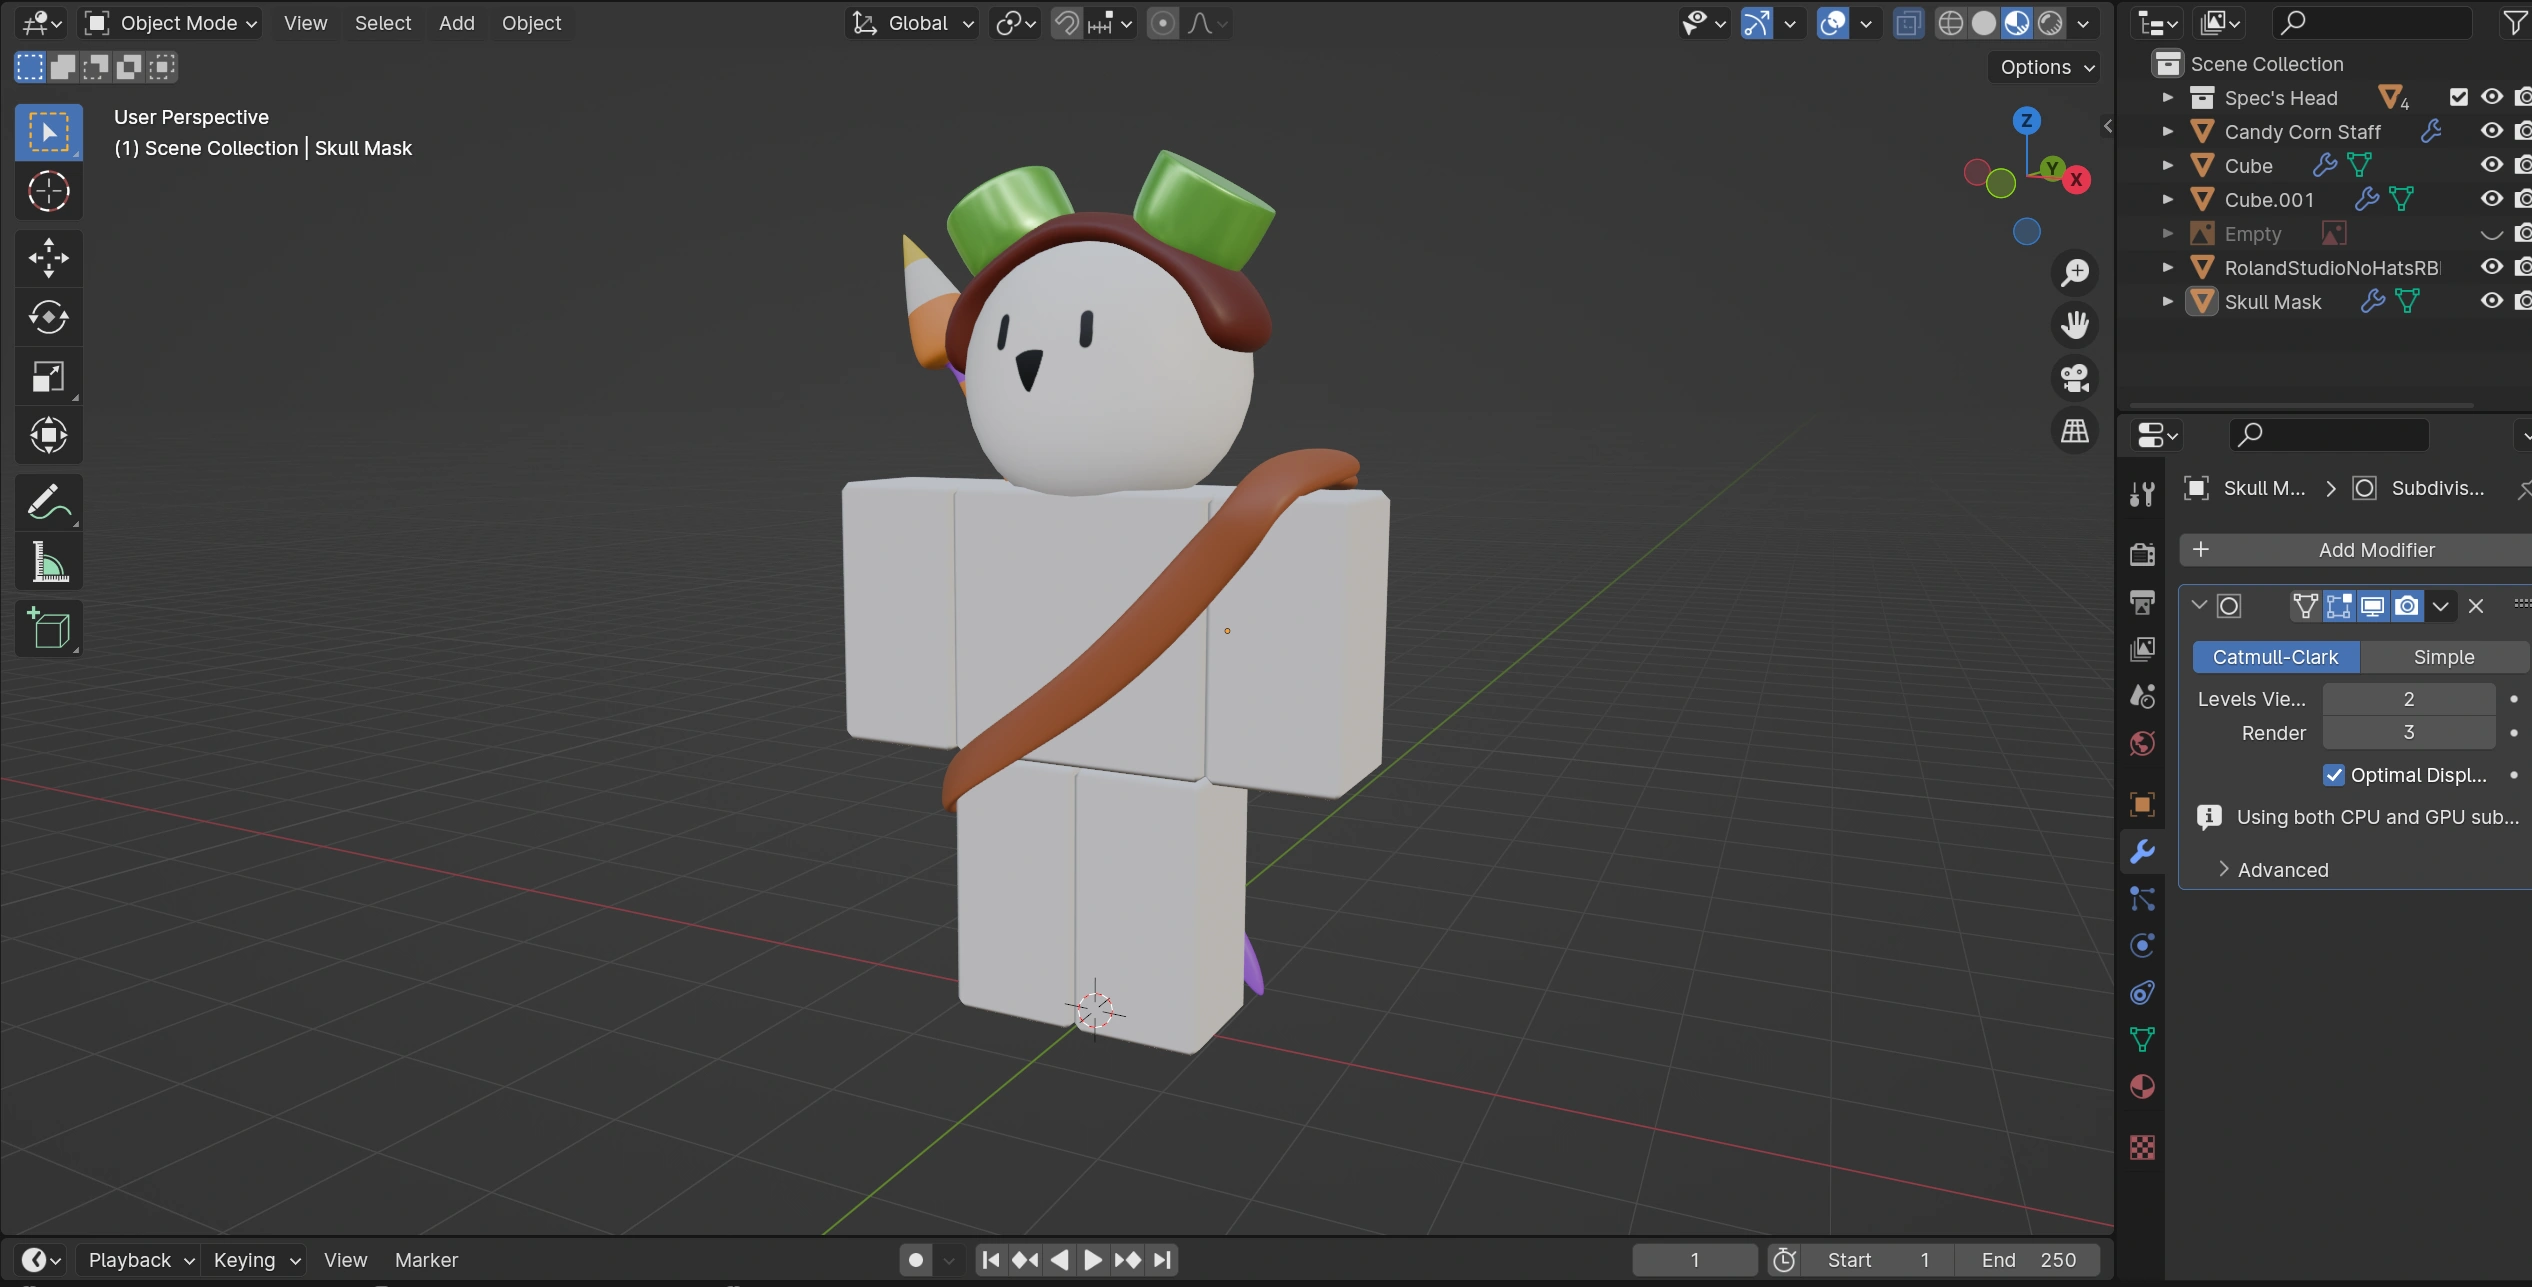The height and width of the screenshot is (1287, 2532).
Task: Activate the Scale tool
Action: 48,377
